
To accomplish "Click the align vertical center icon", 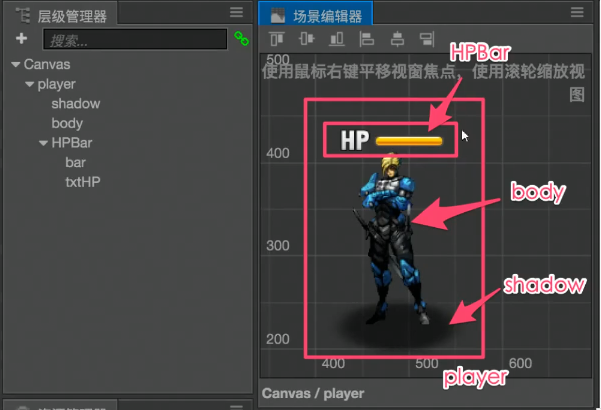I will [x=307, y=39].
